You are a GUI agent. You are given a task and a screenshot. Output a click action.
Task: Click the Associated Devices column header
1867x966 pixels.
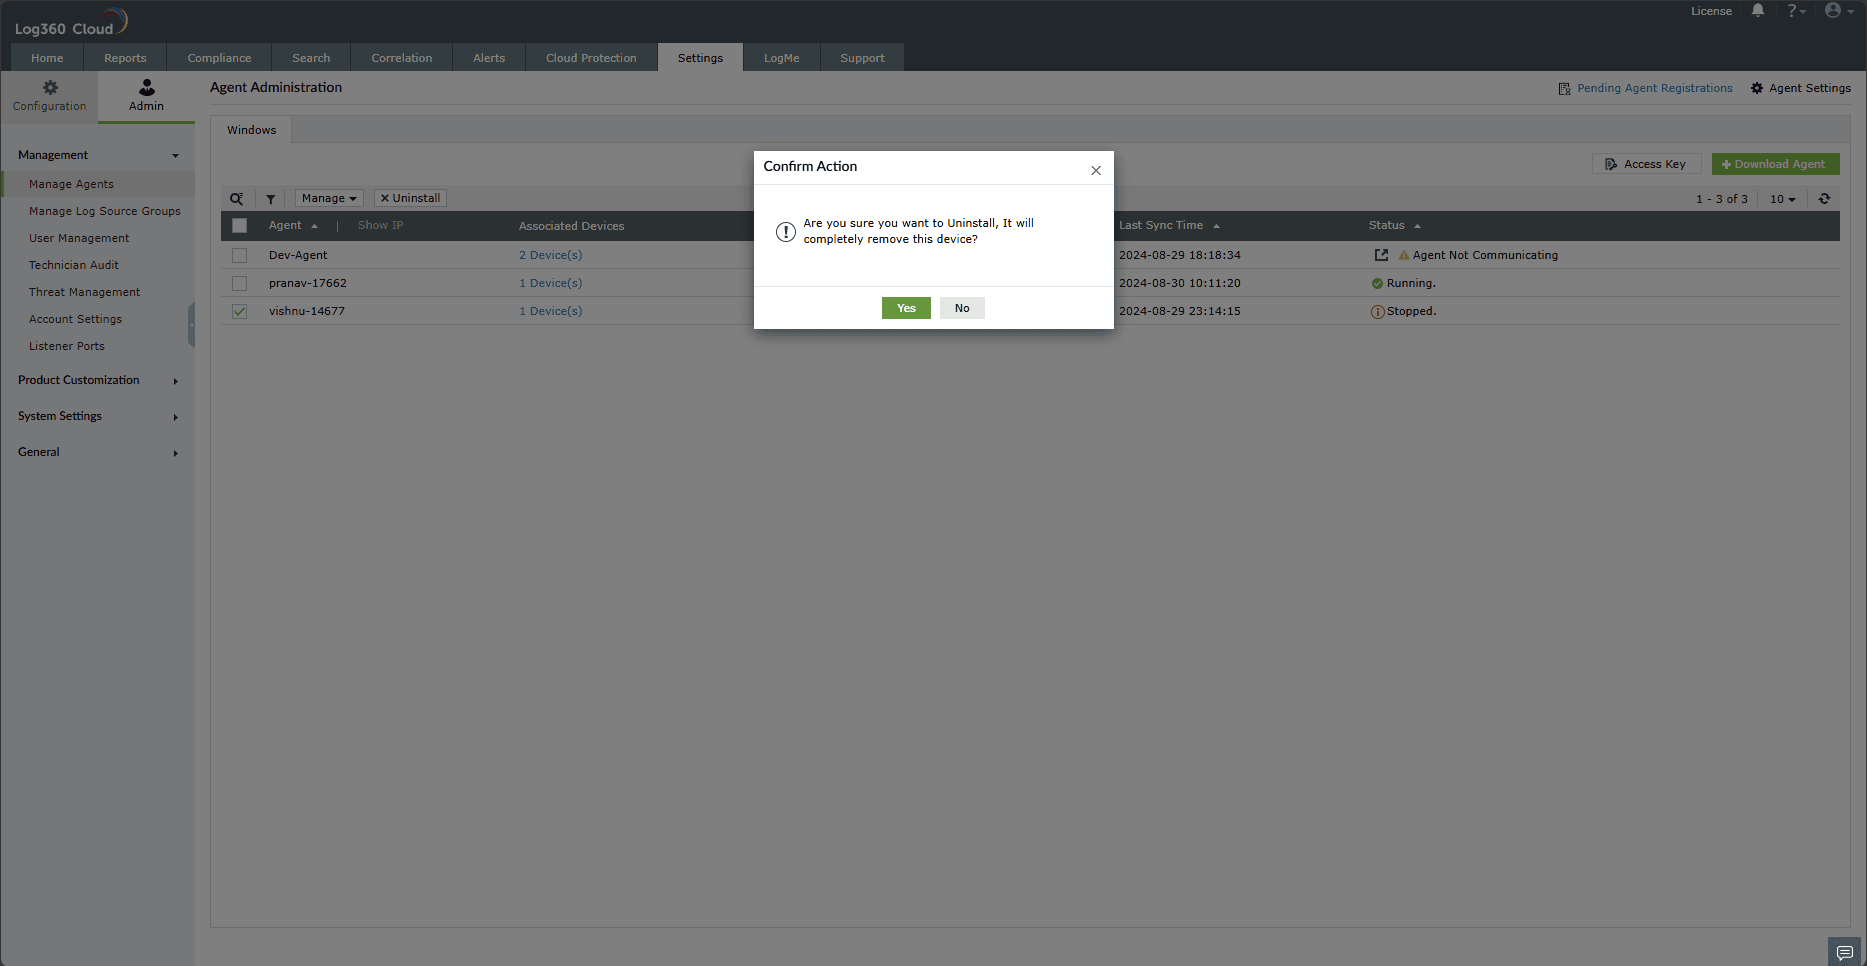(x=571, y=226)
